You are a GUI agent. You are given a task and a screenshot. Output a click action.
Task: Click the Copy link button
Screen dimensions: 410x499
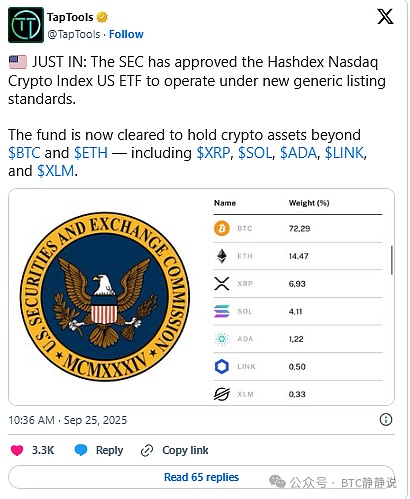pyautogui.click(x=175, y=450)
